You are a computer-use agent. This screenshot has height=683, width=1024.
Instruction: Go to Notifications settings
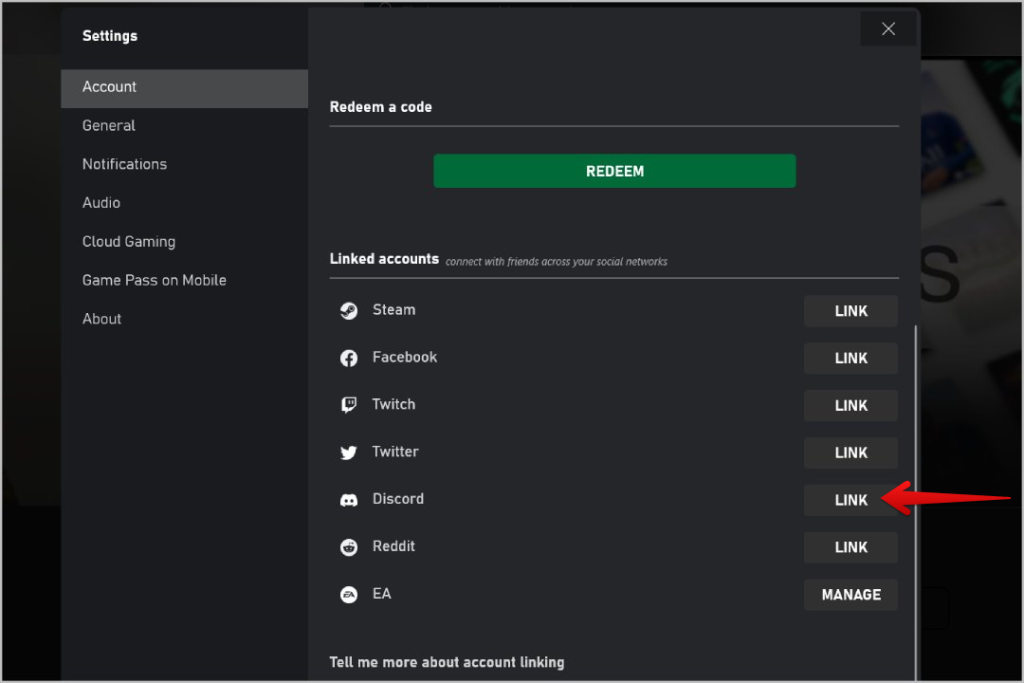184,164
